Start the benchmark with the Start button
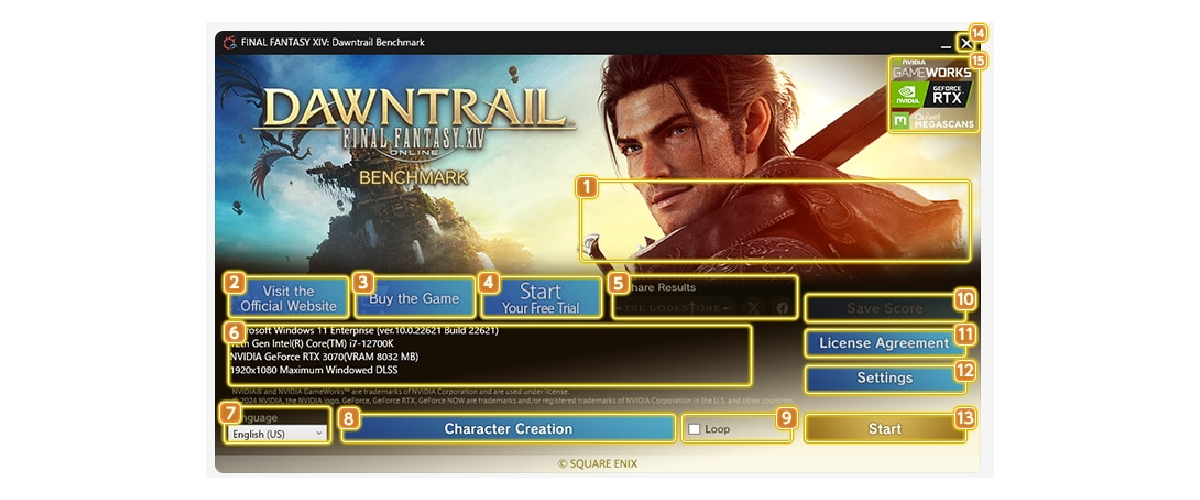The image size is (1200, 500). [885, 429]
